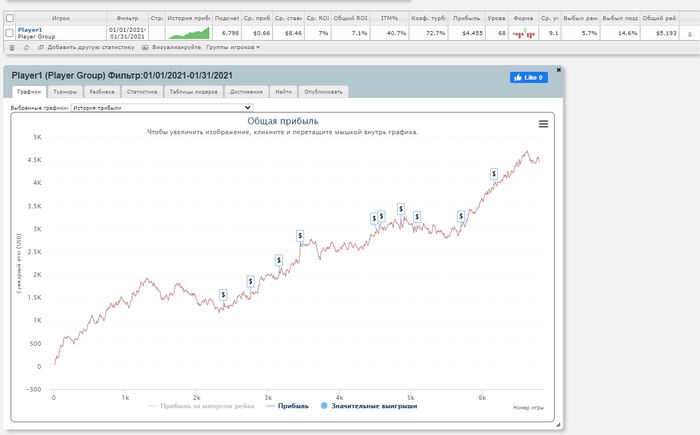Open the Player1 profile link
Screen dimensions: 700x435
(x=30, y=30)
